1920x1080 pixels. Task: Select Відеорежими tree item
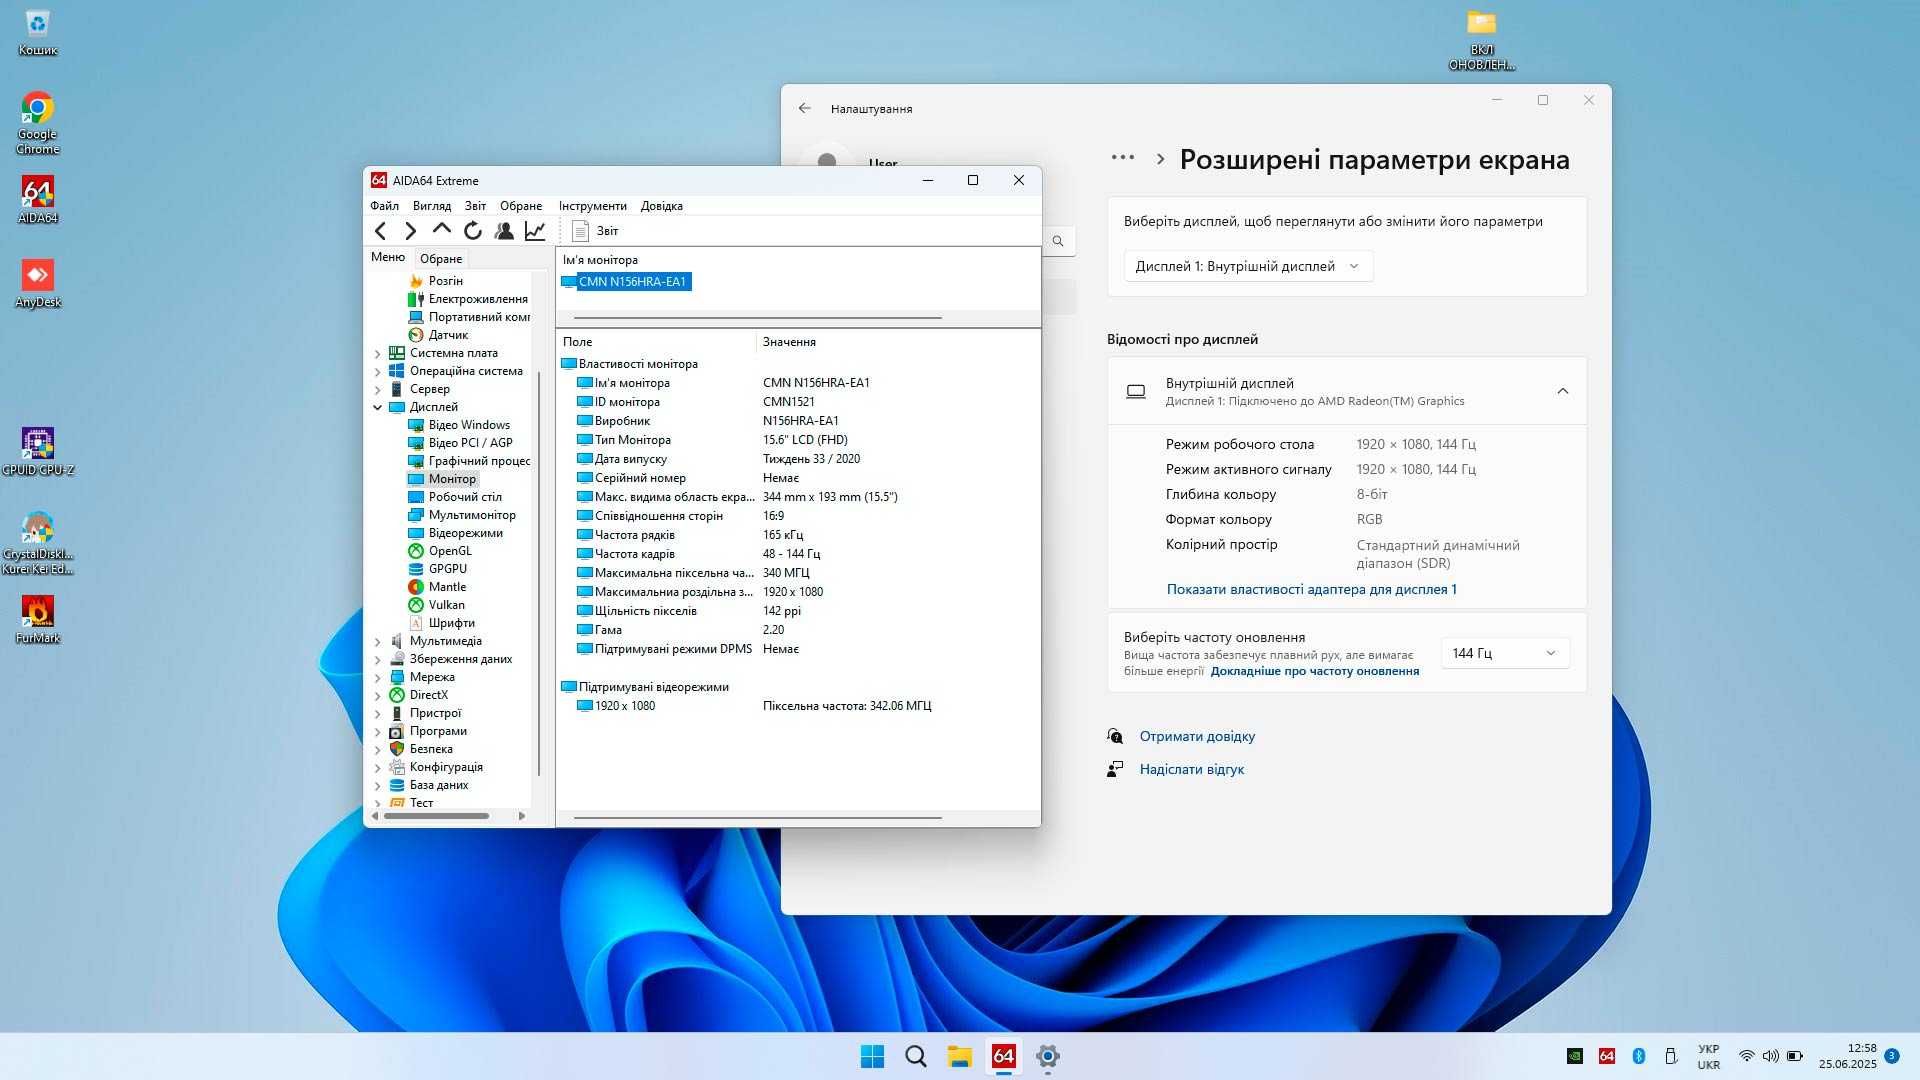pyautogui.click(x=455, y=533)
